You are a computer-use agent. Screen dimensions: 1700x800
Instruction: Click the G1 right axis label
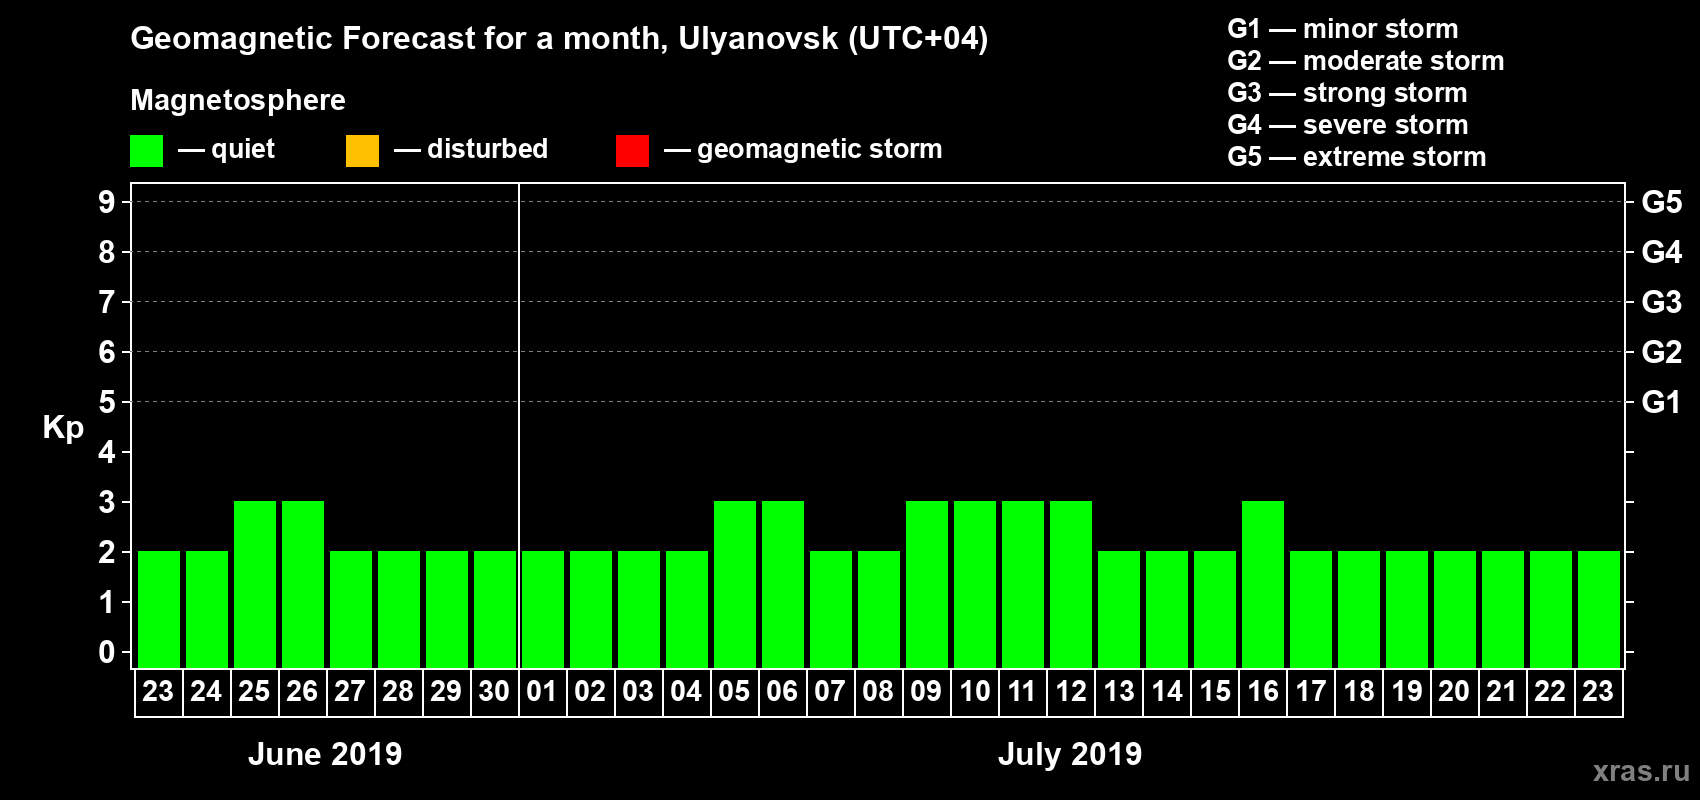click(x=1662, y=402)
